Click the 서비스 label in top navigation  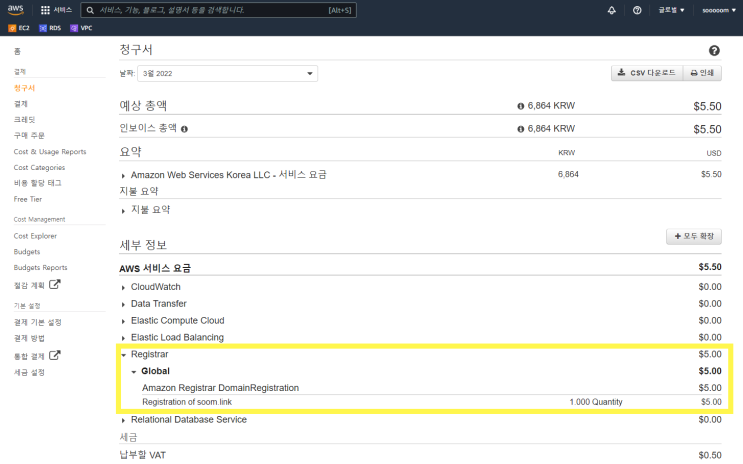tap(63, 10)
